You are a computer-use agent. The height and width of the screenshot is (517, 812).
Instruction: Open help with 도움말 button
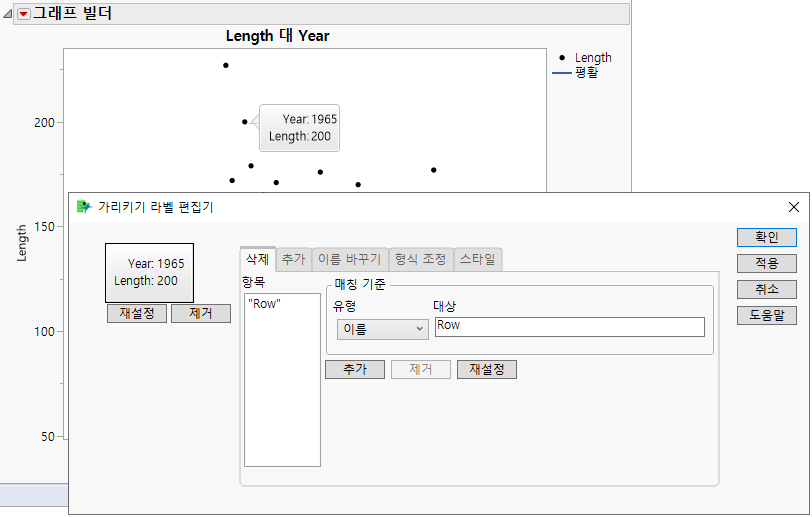click(x=766, y=315)
